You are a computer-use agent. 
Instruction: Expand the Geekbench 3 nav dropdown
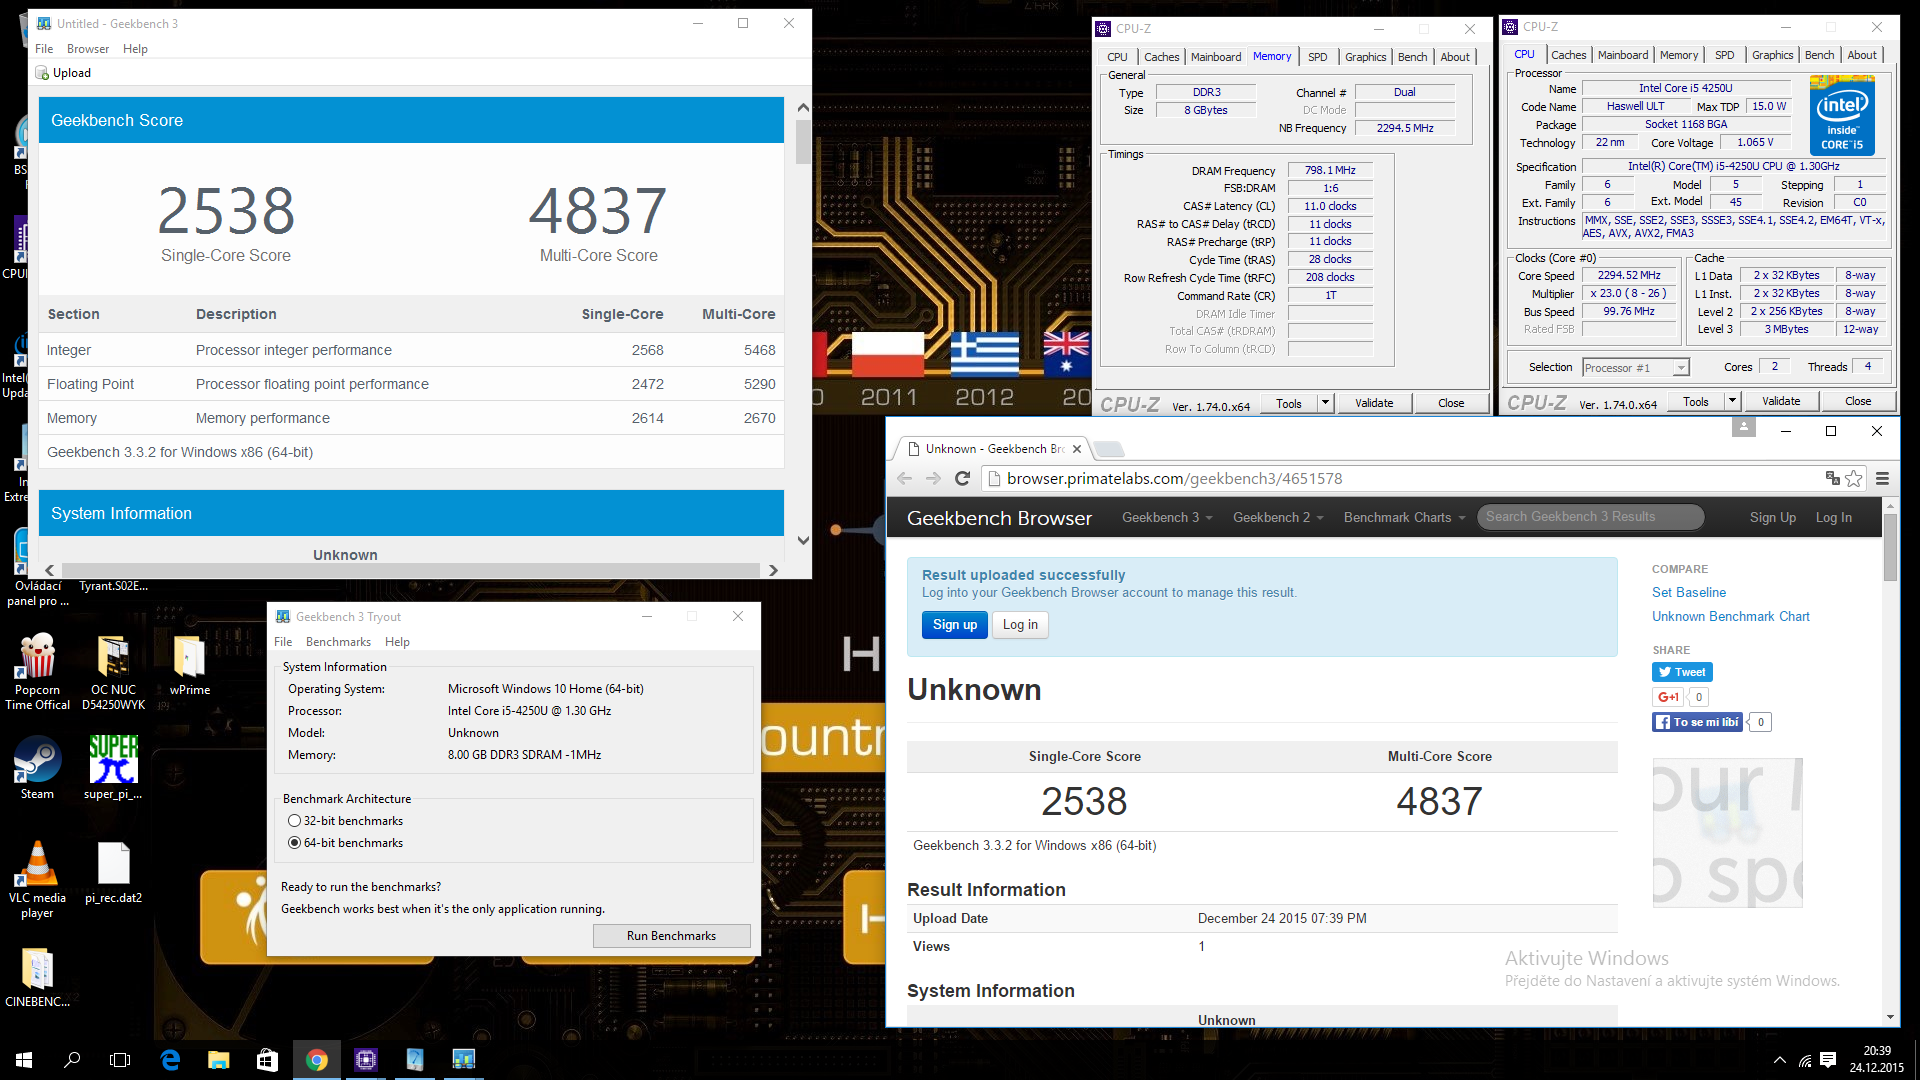[1167, 517]
